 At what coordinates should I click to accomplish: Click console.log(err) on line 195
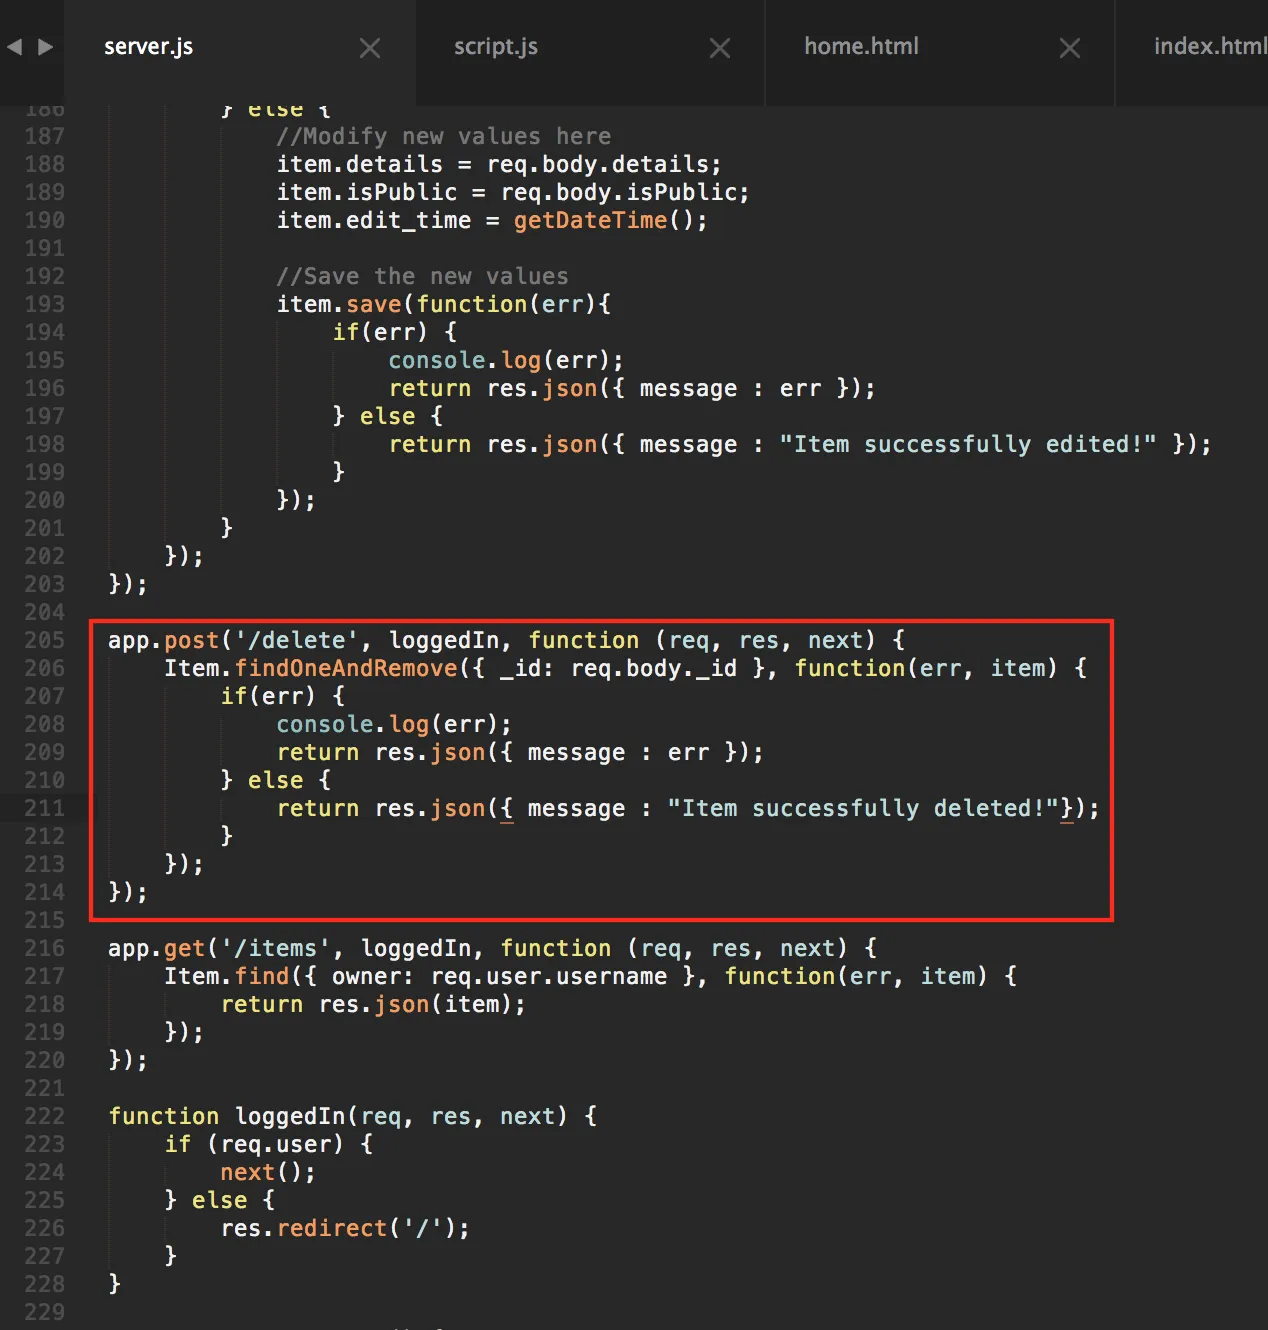point(499,360)
